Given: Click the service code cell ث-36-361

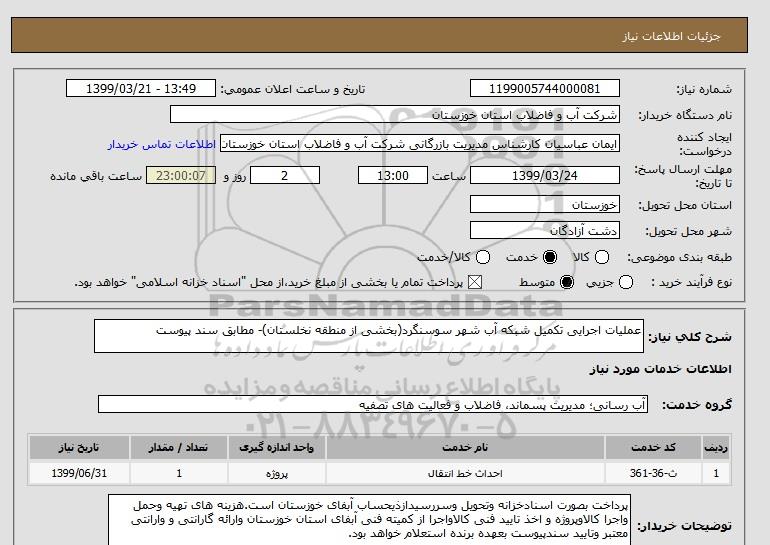Looking at the screenshot, I should tap(653, 473).
